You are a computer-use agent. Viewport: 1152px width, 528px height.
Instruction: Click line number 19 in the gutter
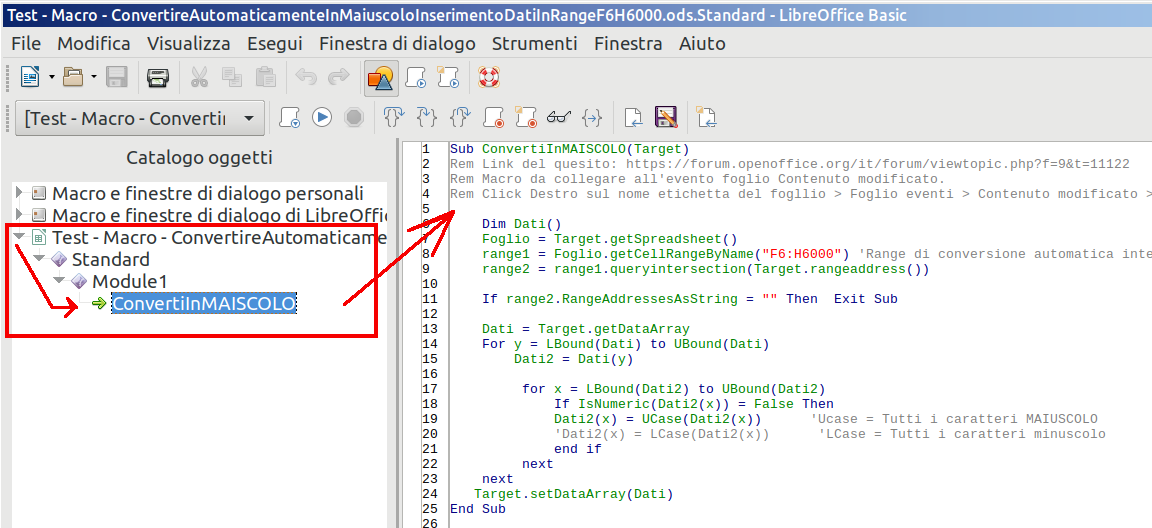430,419
